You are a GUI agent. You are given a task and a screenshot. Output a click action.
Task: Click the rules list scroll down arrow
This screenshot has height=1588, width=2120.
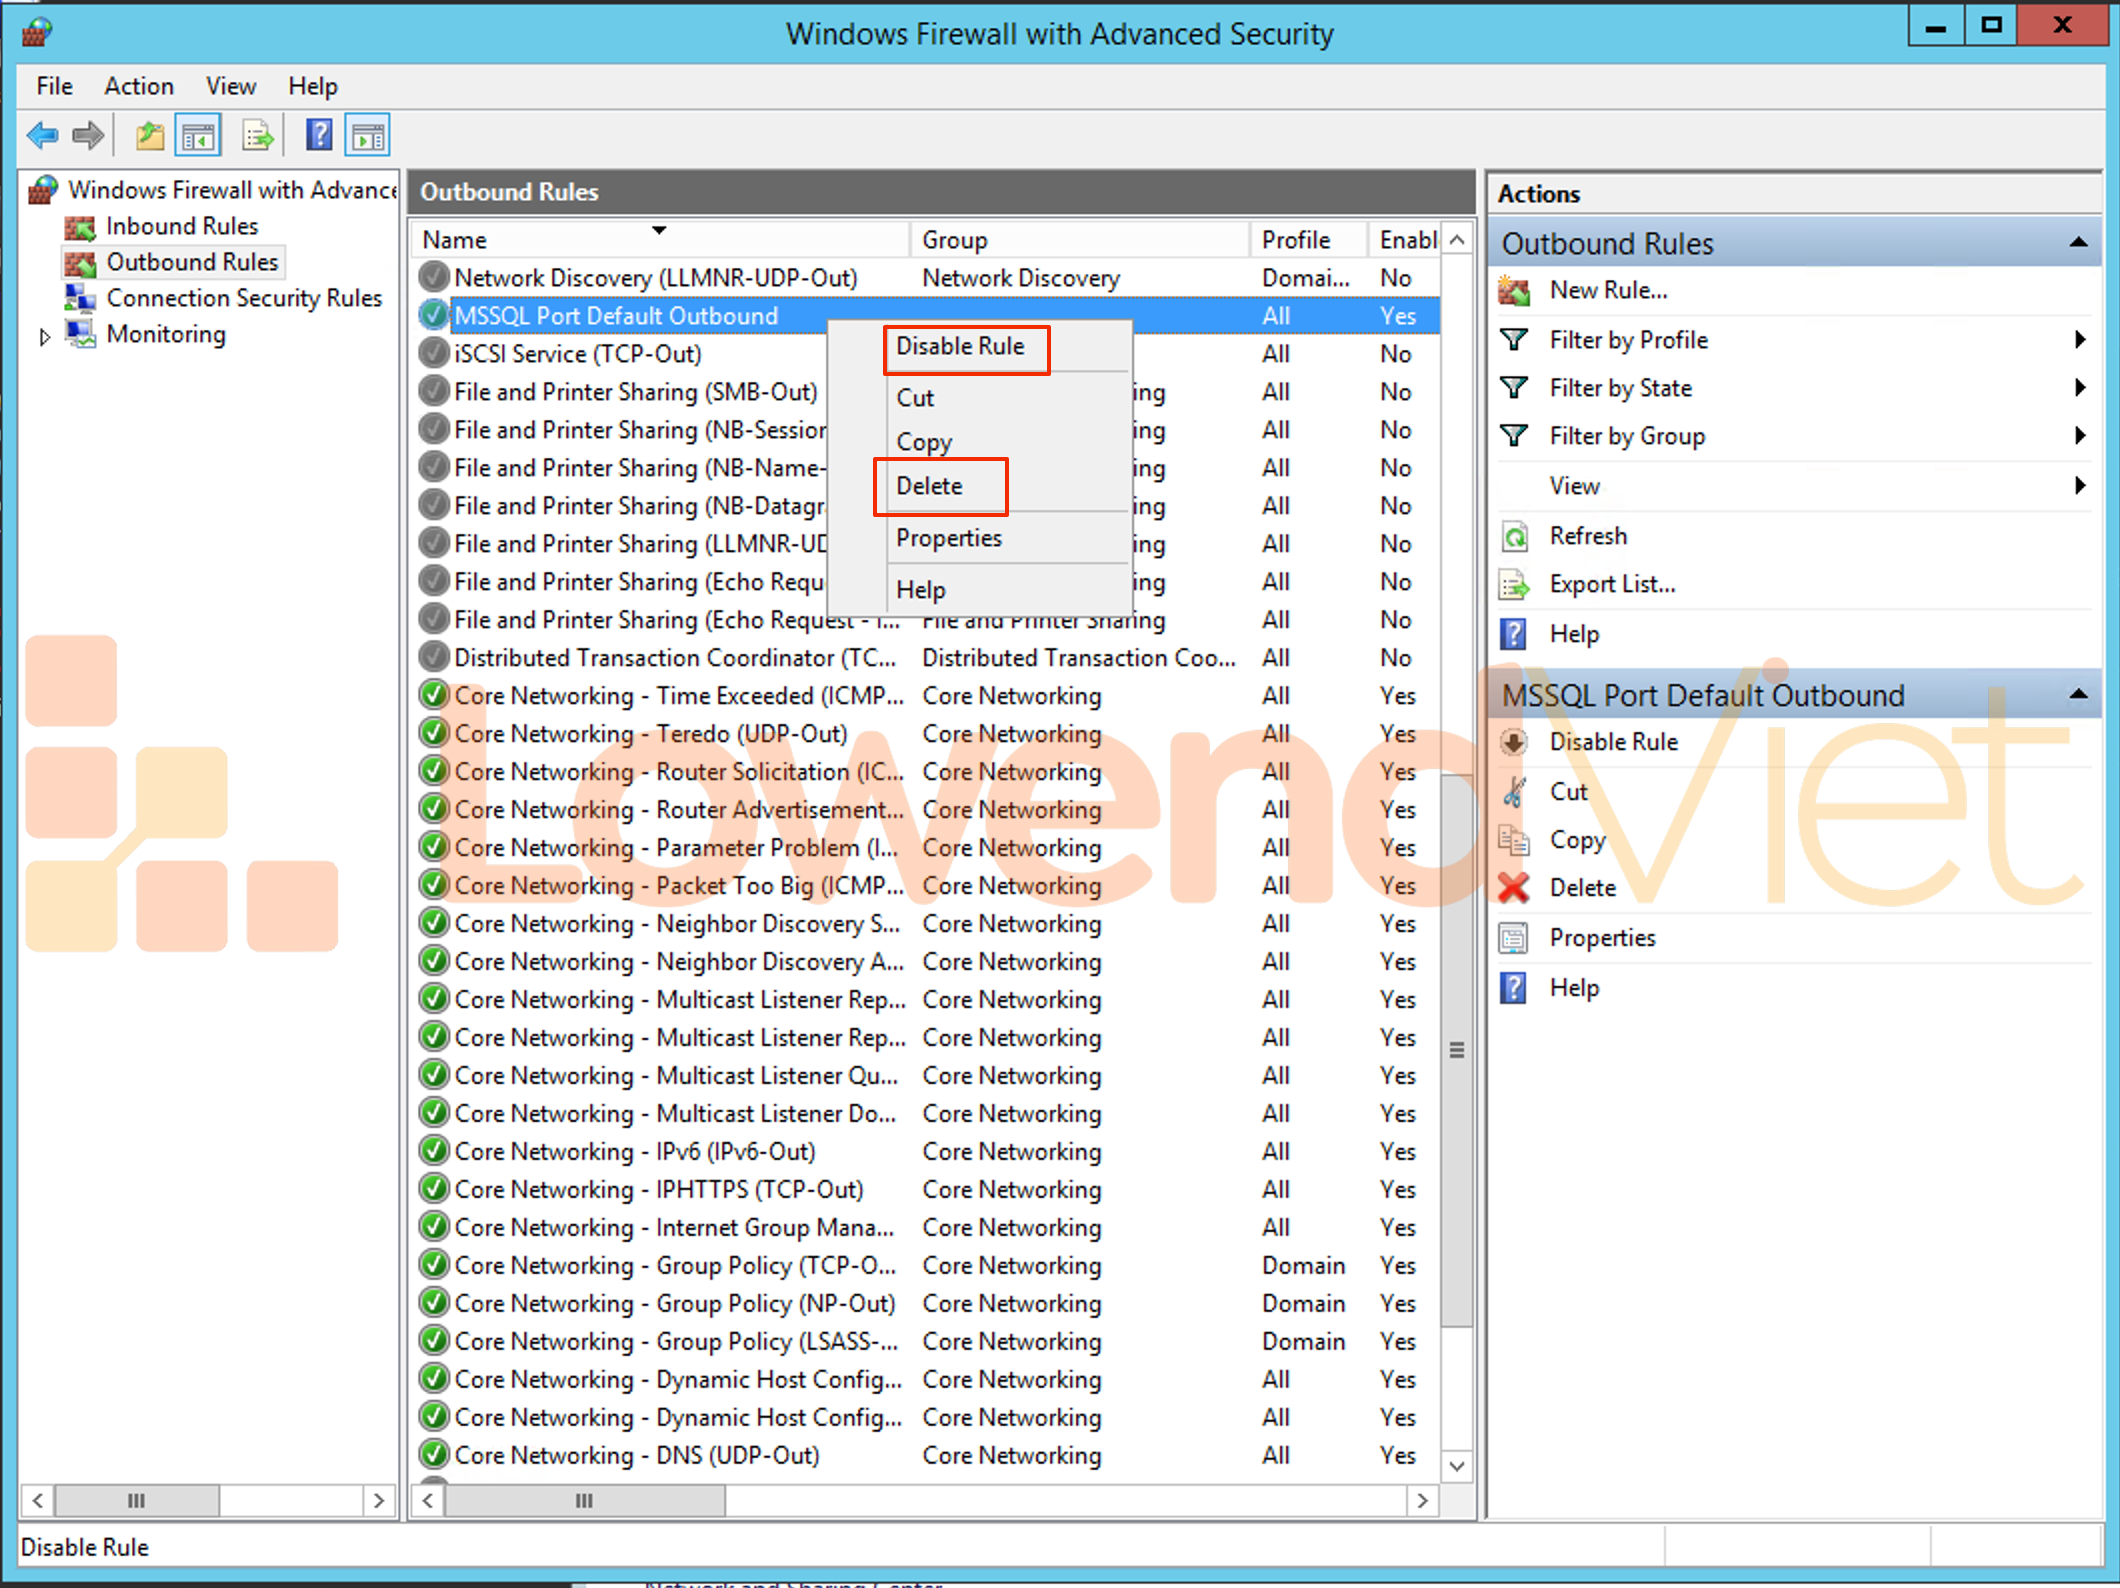point(1457,1466)
